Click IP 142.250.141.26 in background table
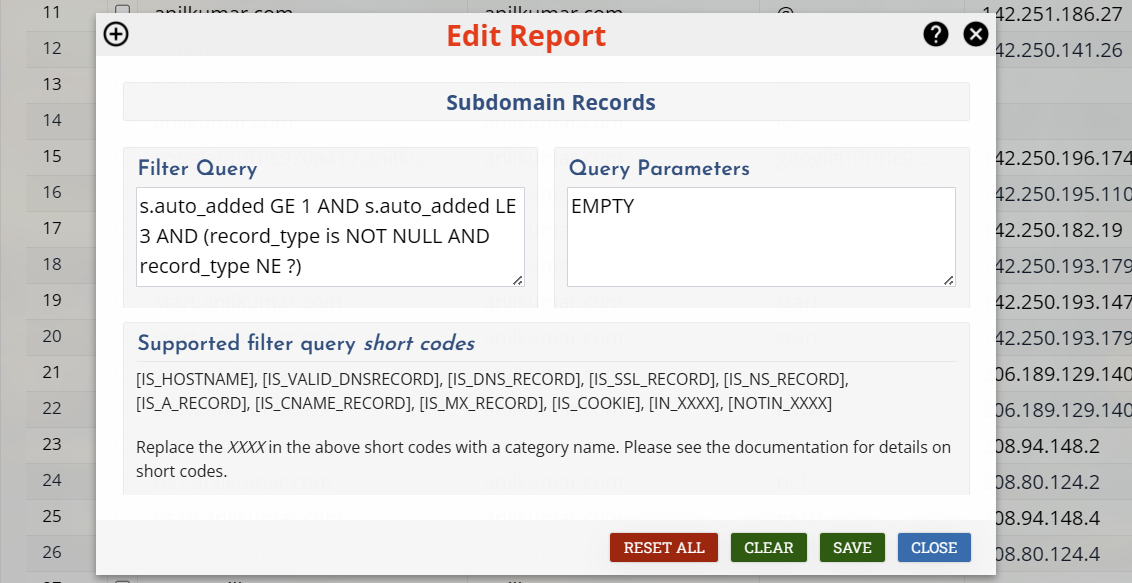Viewport: 1132px width, 583px height. (x=1060, y=50)
